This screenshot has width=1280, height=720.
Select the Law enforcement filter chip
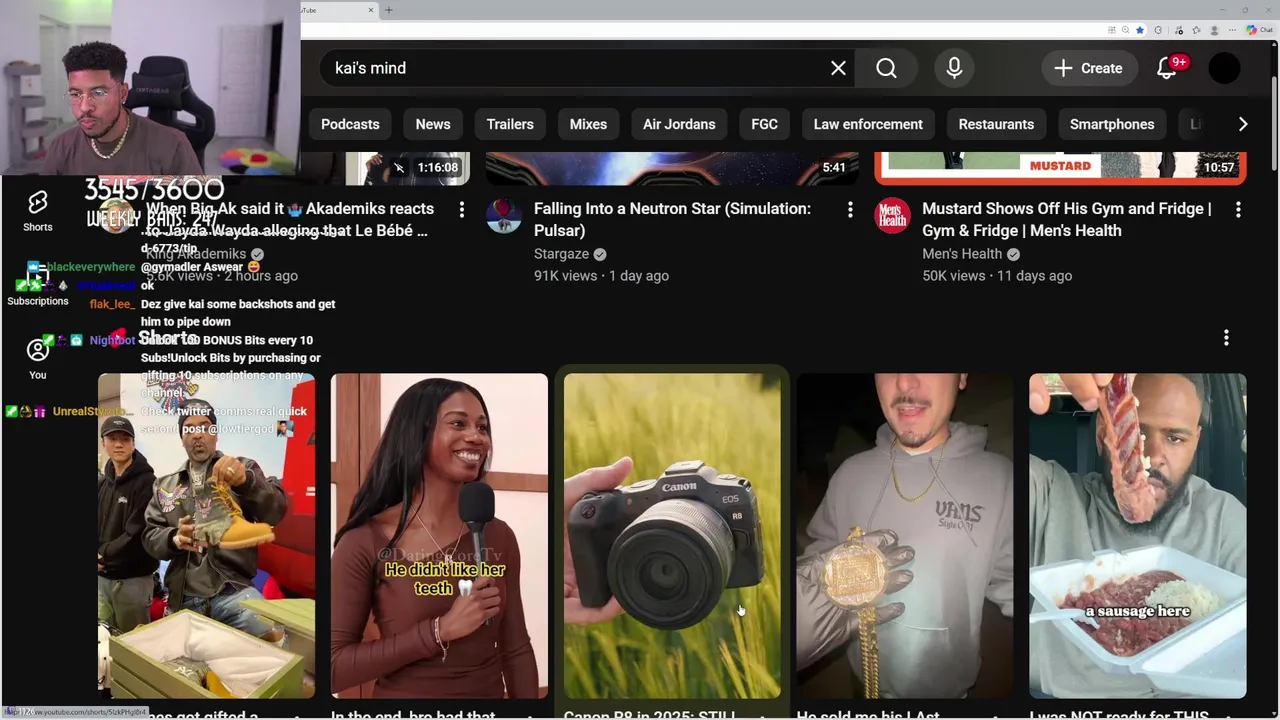click(x=868, y=124)
